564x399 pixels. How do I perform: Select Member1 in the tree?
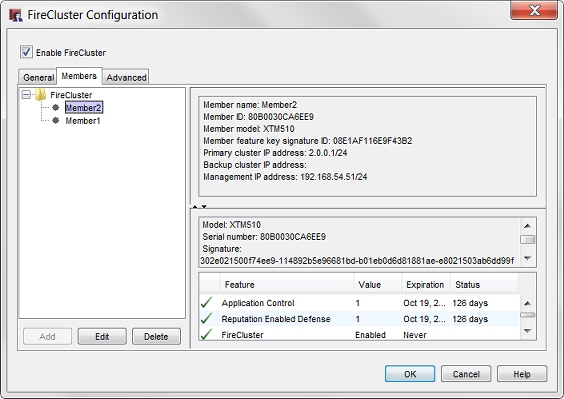click(x=83, y=121)
